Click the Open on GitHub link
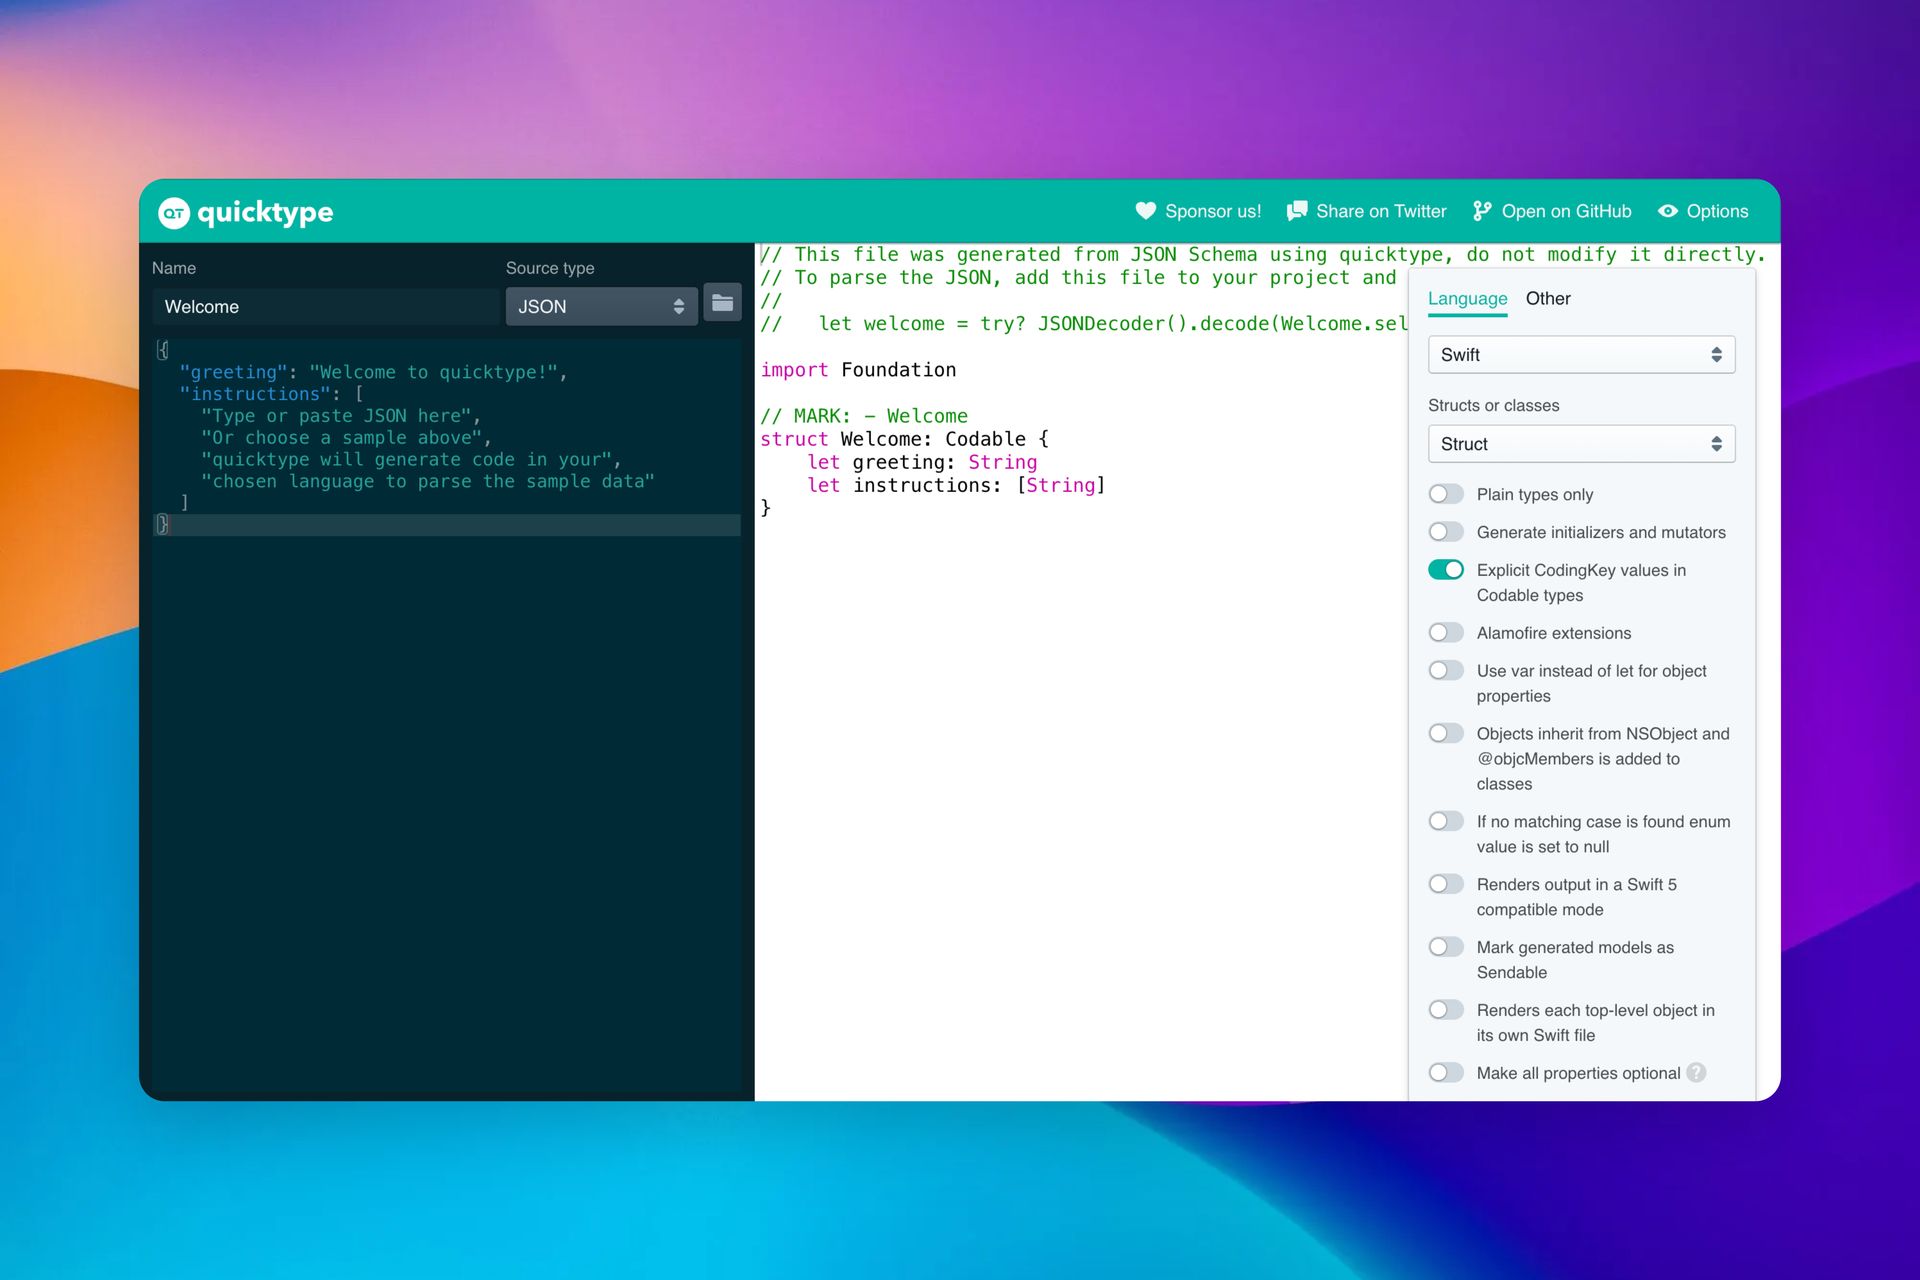The width and height of the screenshot is (1920, 1280). (x=1565, y=211)
